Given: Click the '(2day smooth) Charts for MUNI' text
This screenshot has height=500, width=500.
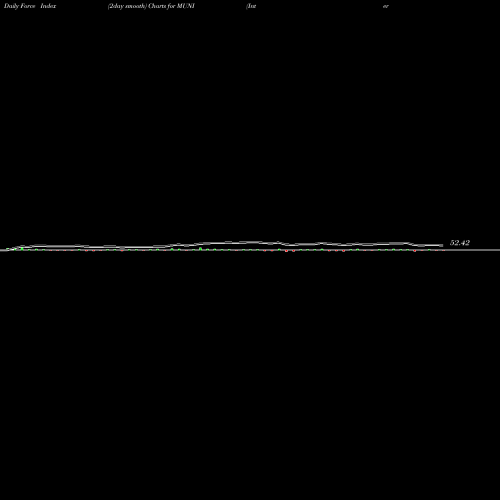Looking at the screenshot, I should 151,6.
